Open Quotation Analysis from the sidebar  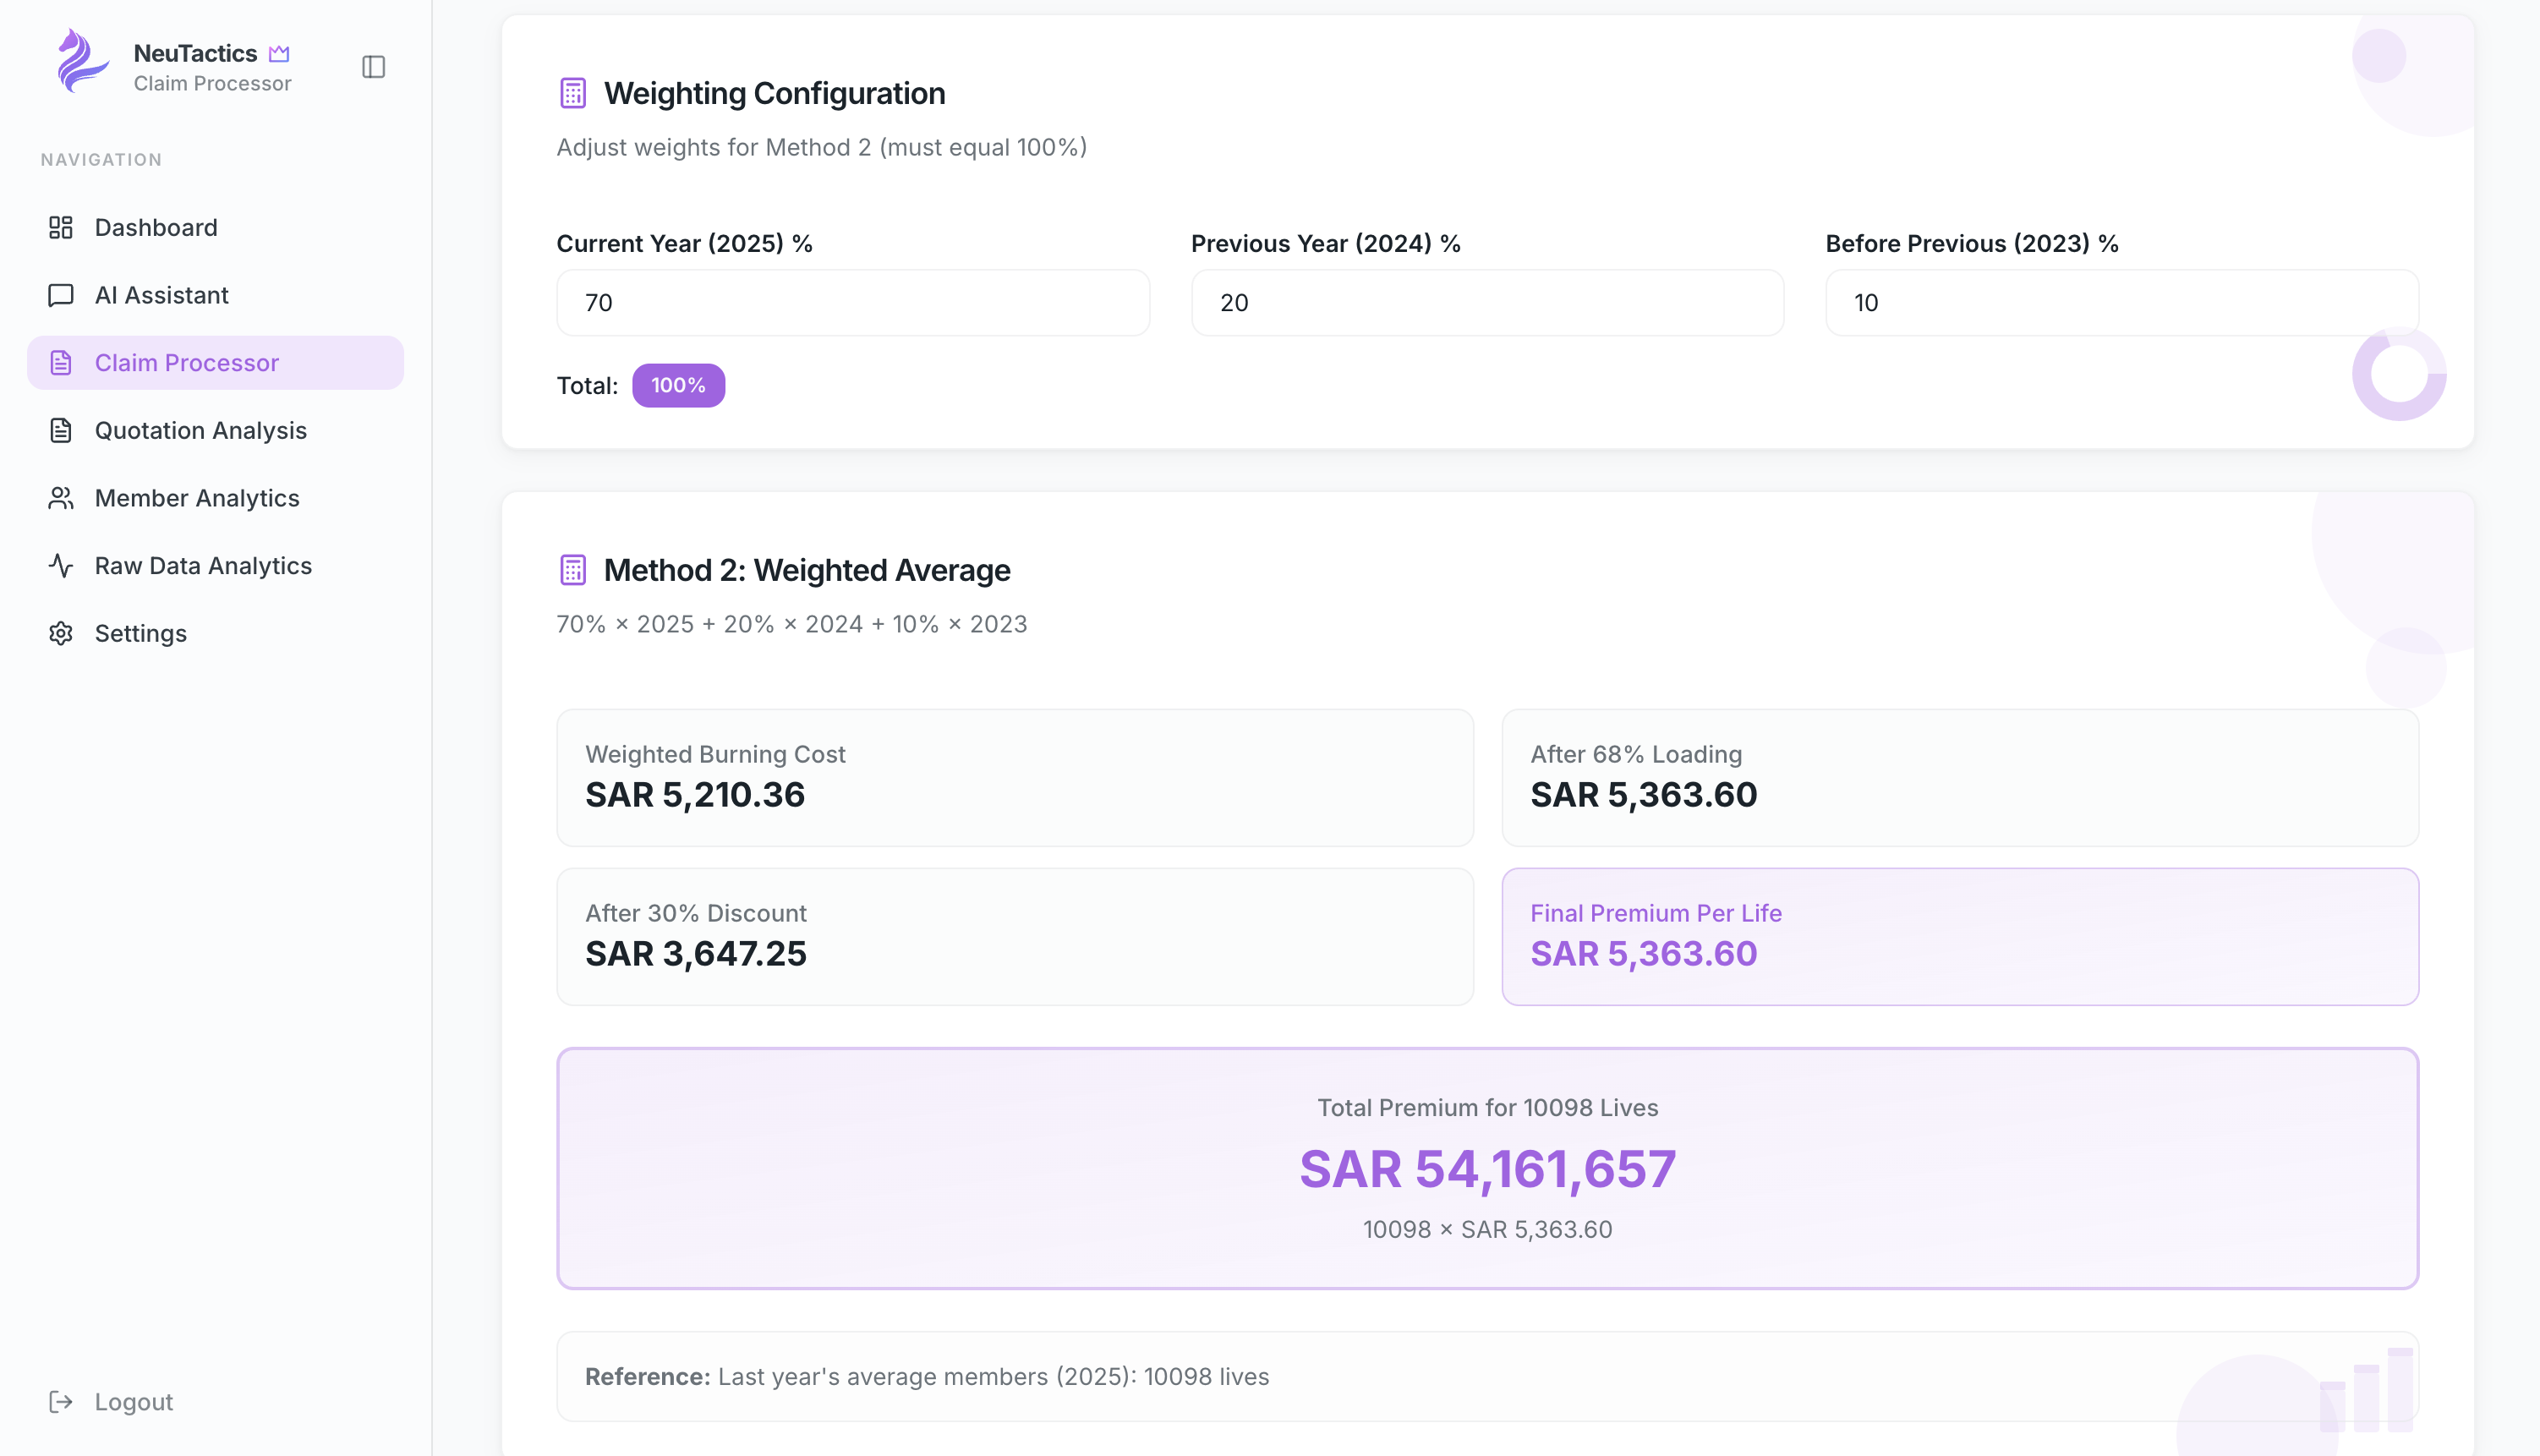[x=200, y=430]
